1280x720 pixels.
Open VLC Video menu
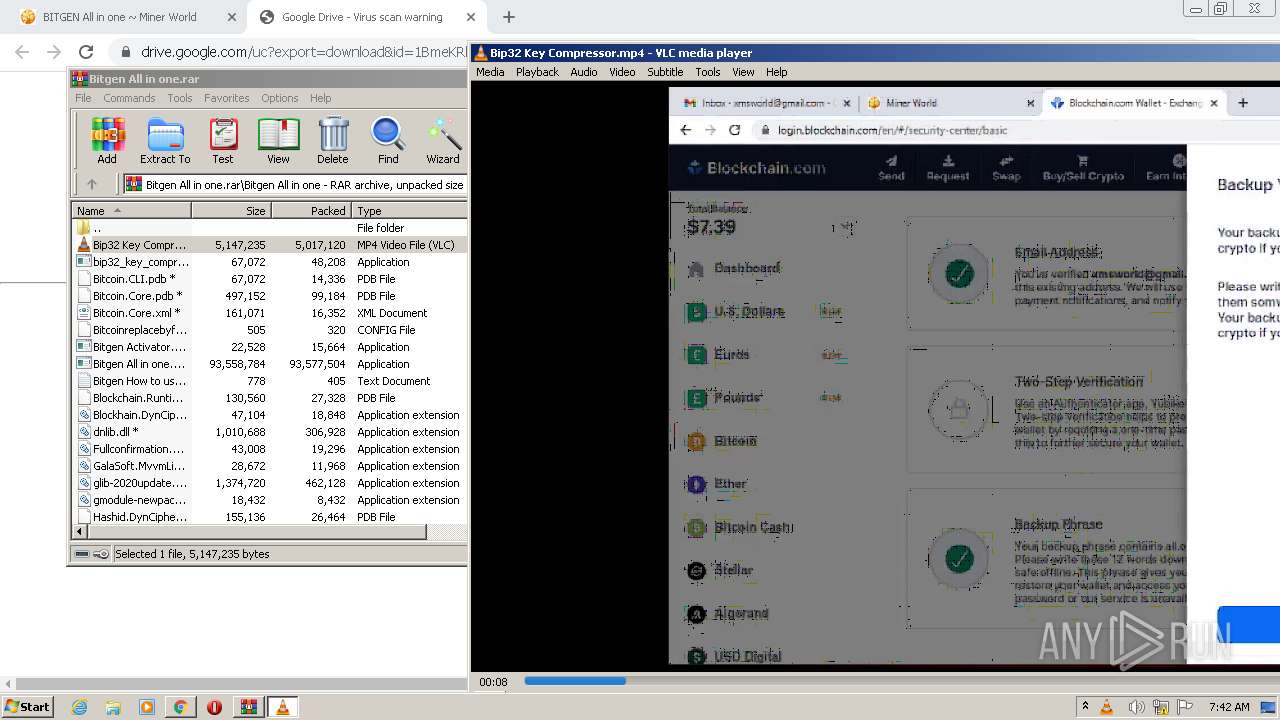[x=622, y=72]
